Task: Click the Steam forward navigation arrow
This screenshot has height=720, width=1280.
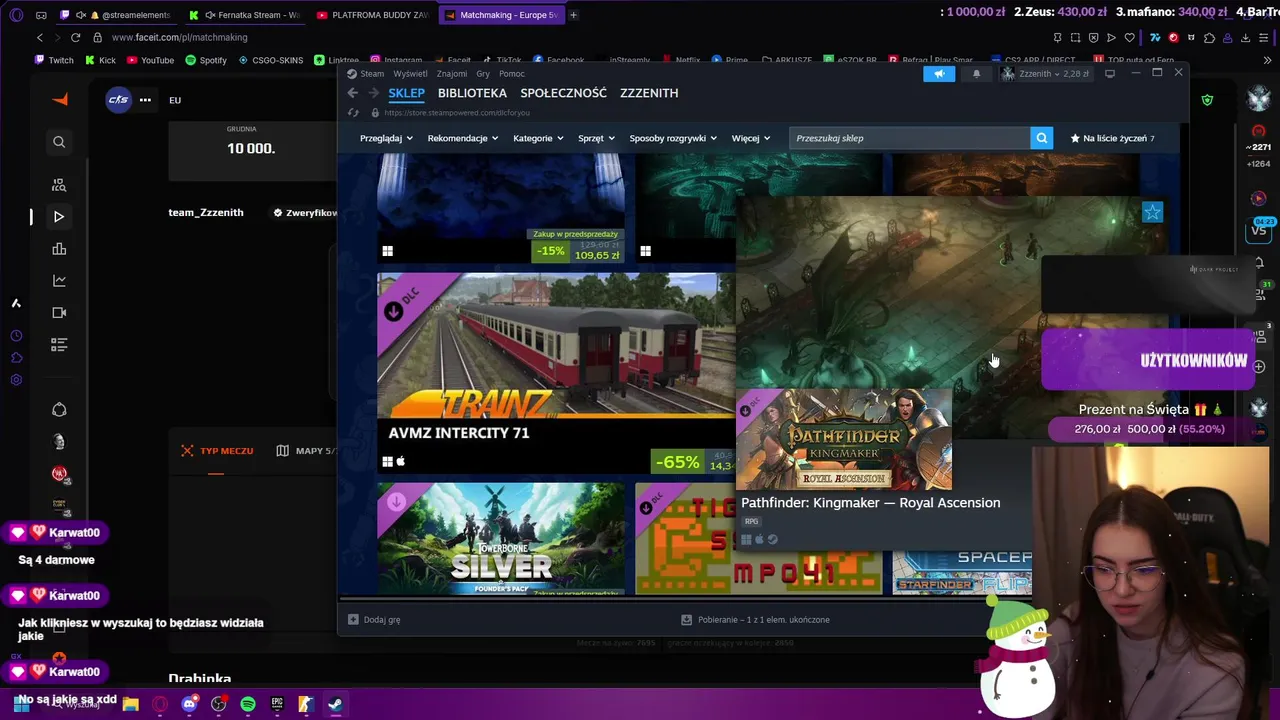Action: 373,93
